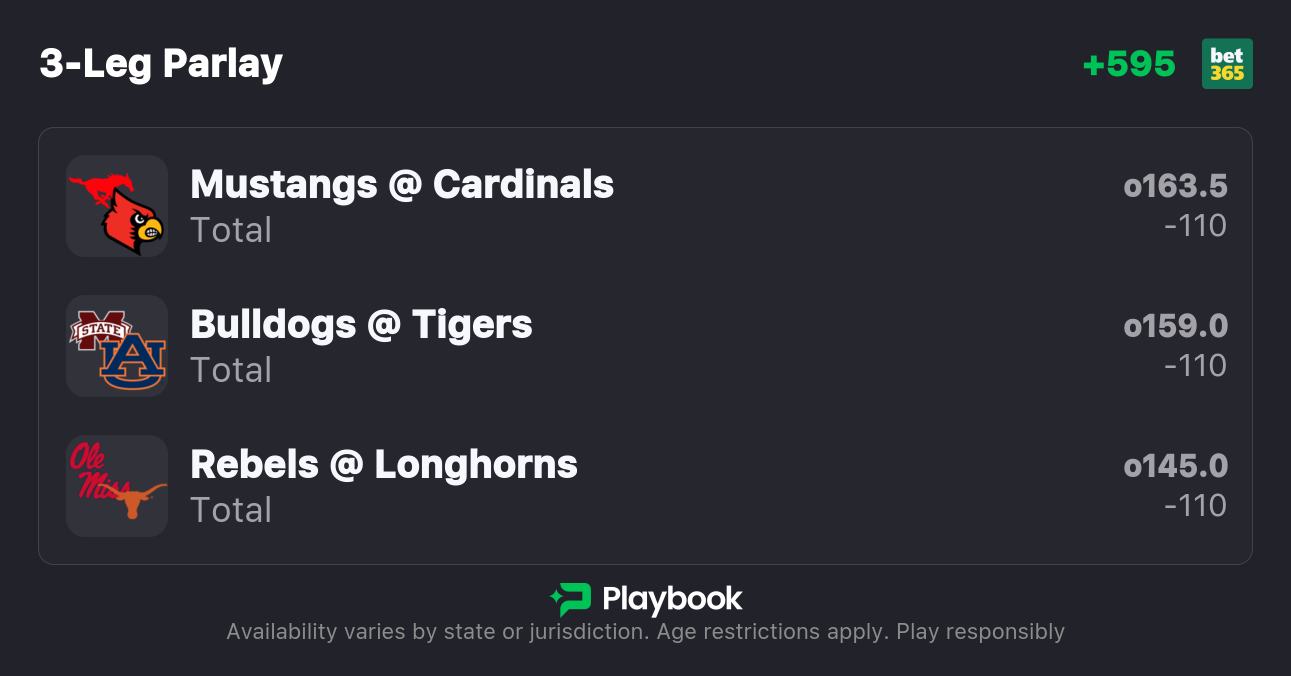The height and width of the screenshot is (676, 1291).
Task: Click the Playbook brand name text
Action: [x=672, y=599]
